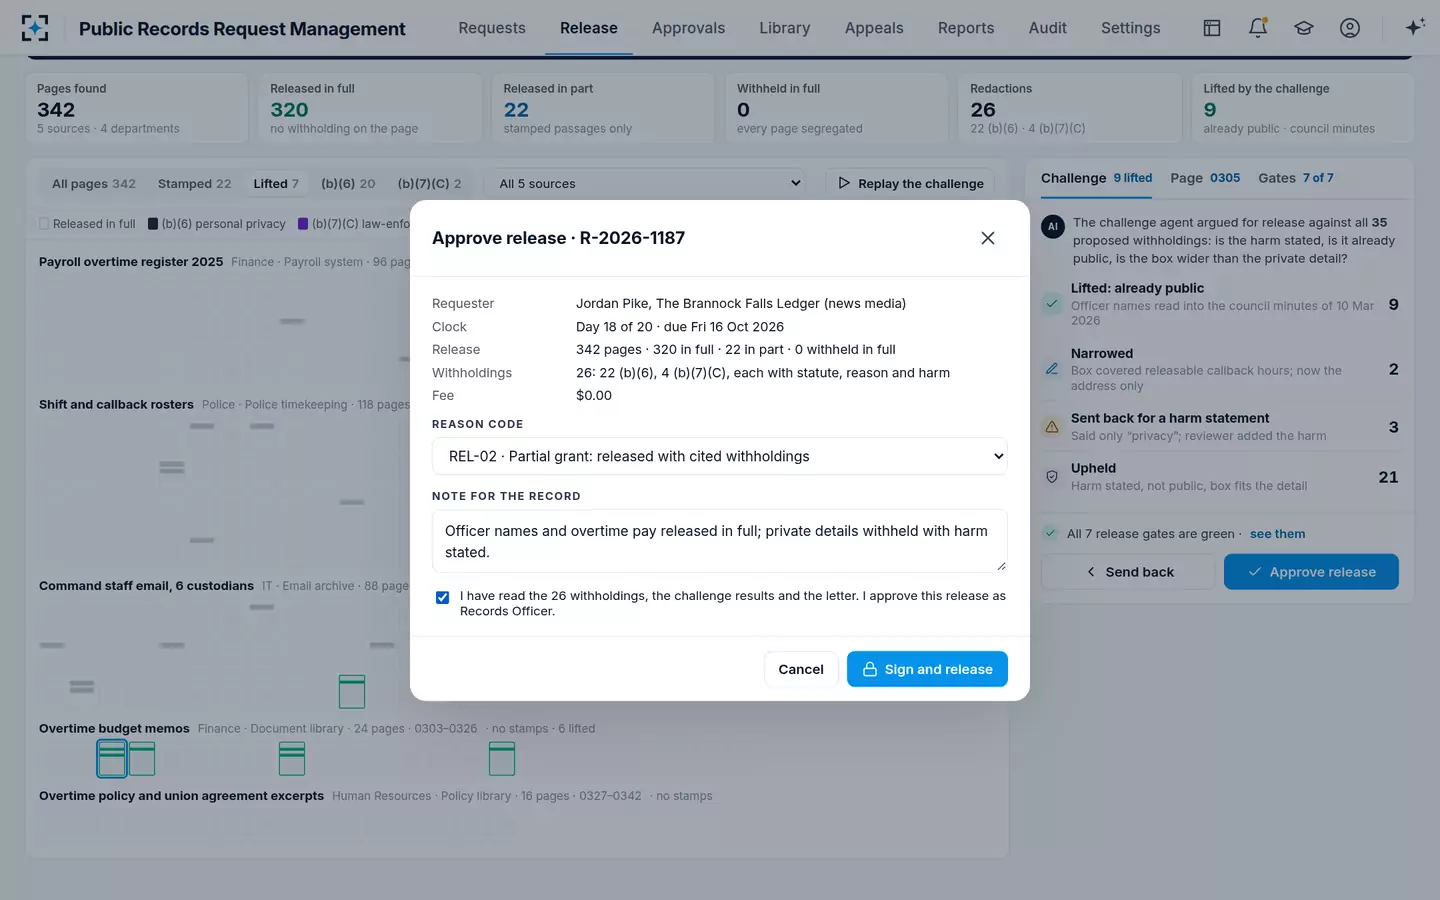This screenshot has width=1440, height=900.
Task: Click the Shift and callback rosters heading
Action: 116,405
